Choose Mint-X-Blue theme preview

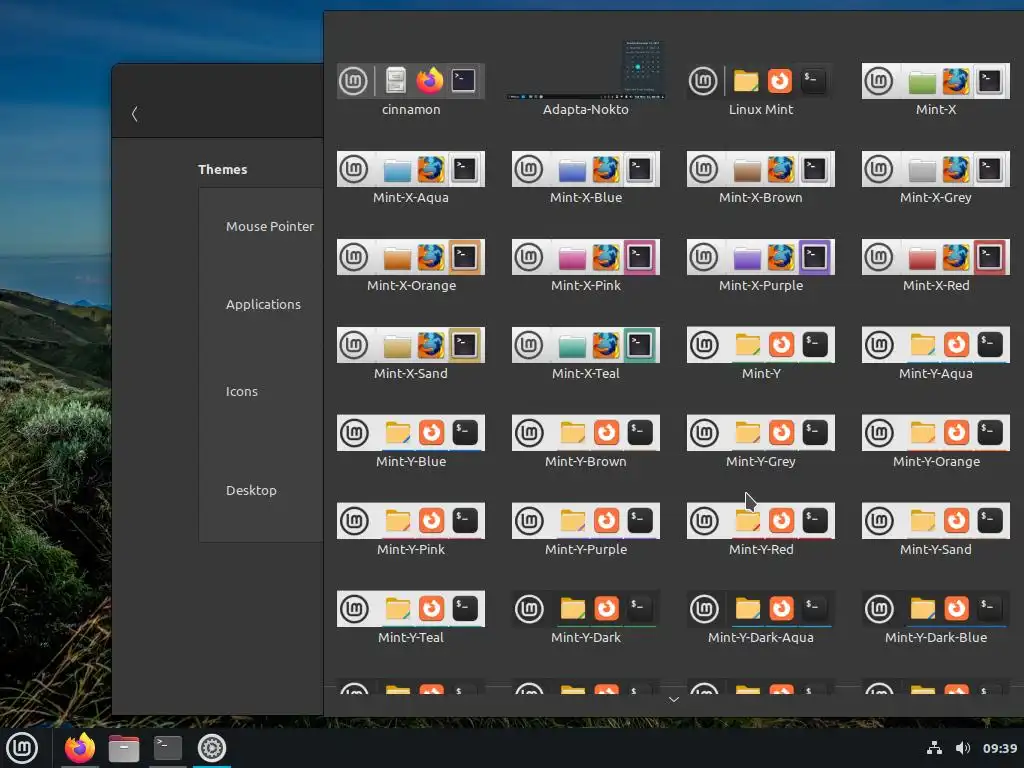586,169
